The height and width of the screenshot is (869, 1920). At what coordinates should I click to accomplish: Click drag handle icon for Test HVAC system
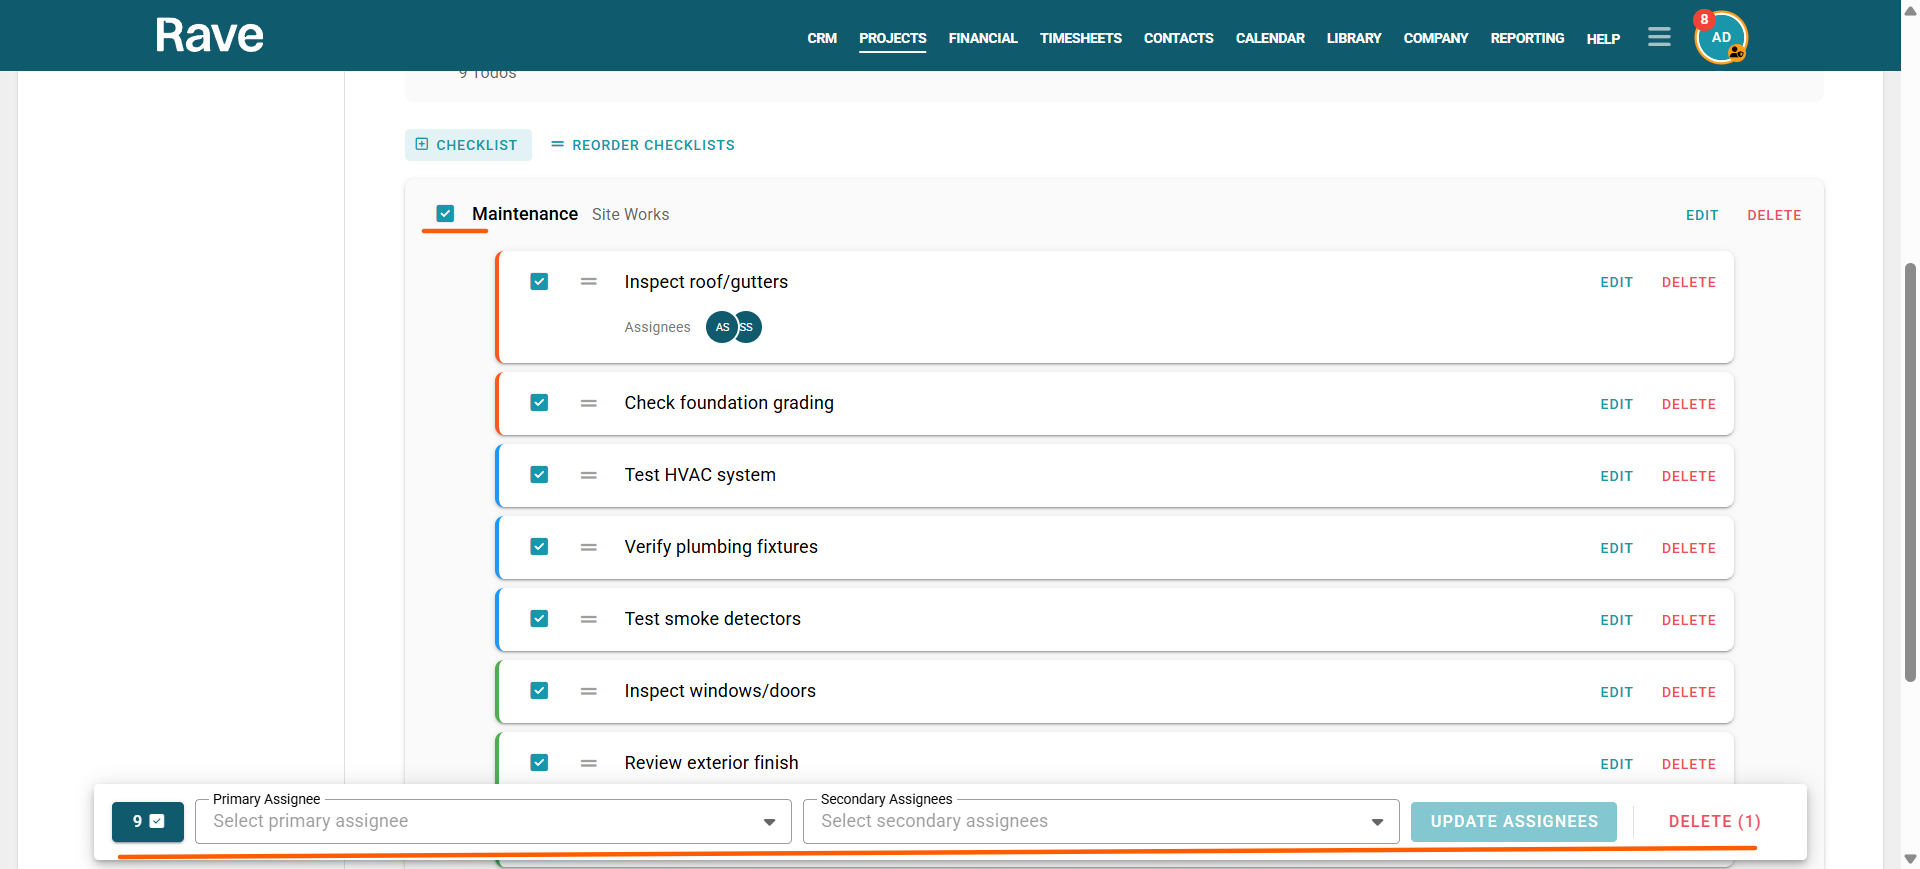click(589, 476)
